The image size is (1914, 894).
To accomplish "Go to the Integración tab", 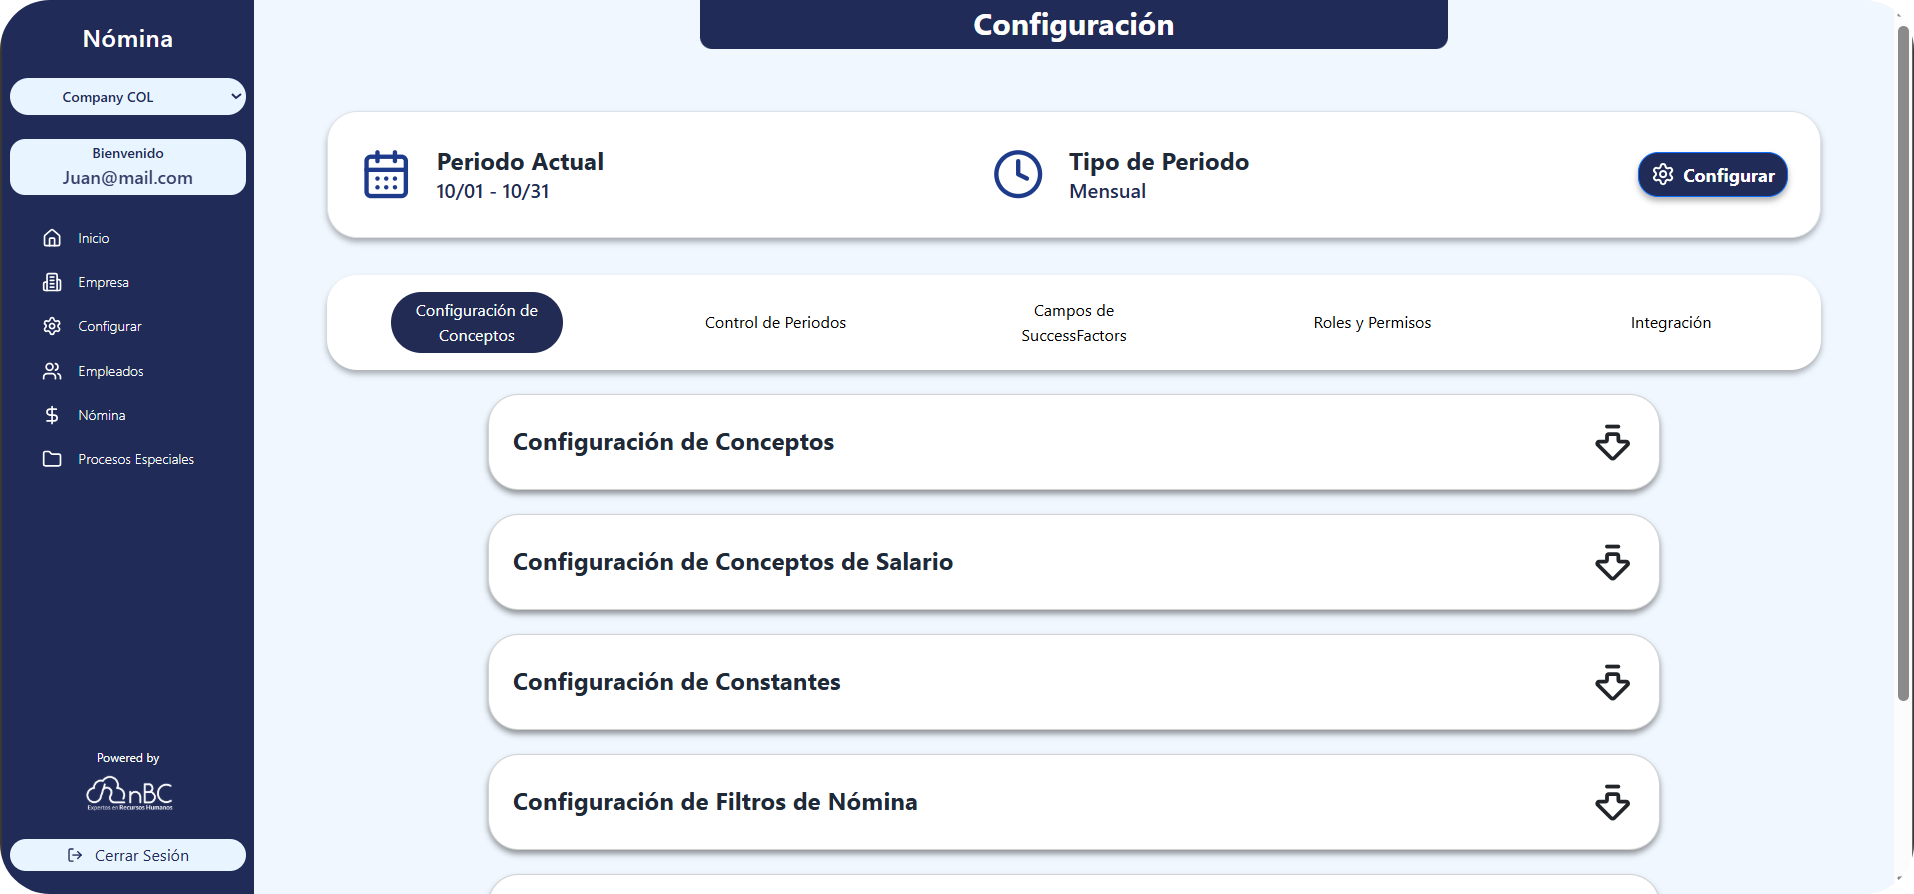I will (x=1670, y=323).
